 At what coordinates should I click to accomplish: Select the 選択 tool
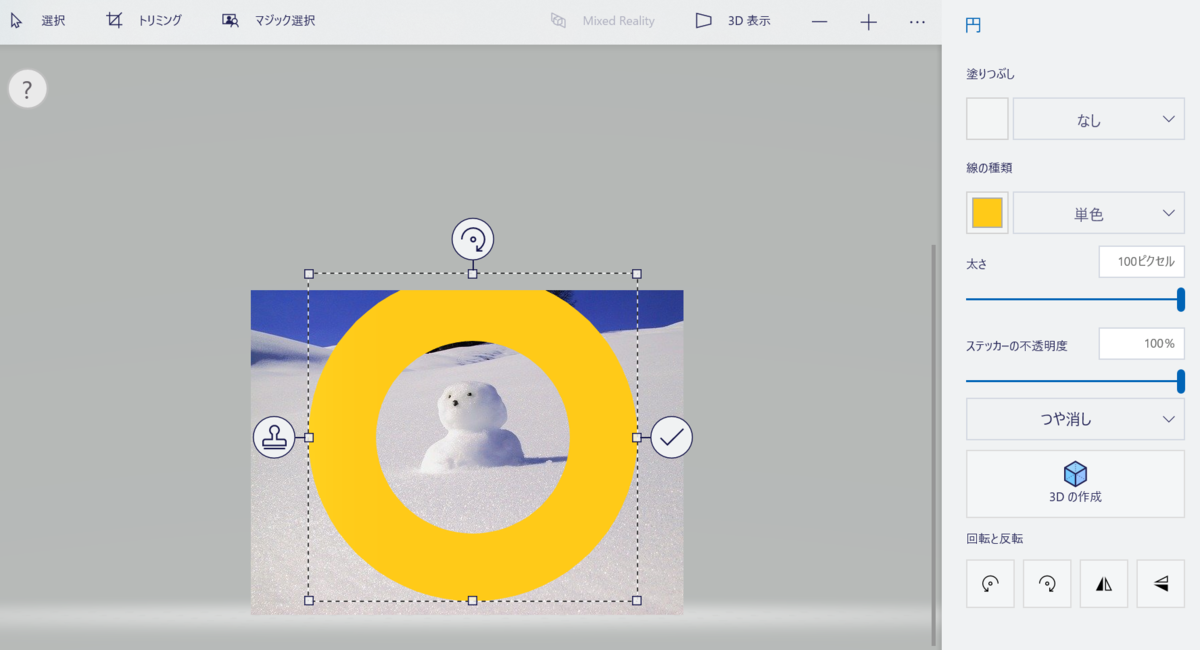(x=37, y=20)
